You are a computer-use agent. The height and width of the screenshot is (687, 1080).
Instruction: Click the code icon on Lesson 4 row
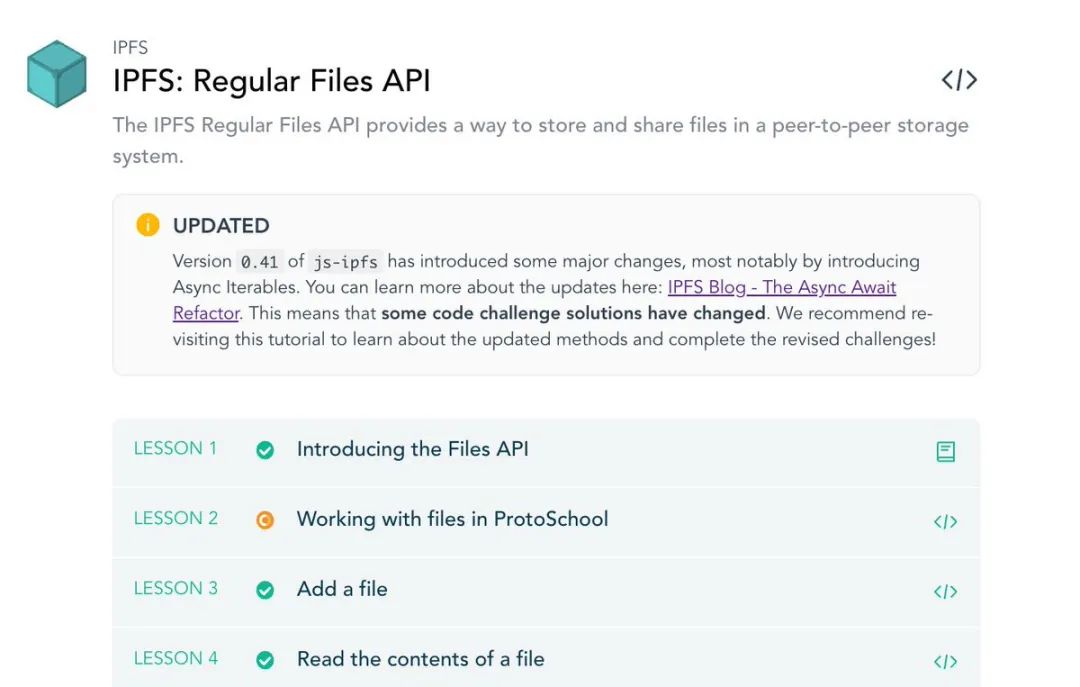point(946,662)
